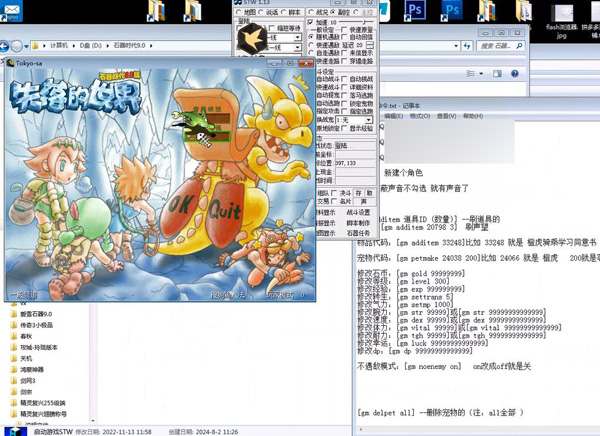Open the first desktop folder shortcut left of STW window
This screenshot has height=436, width=600.
156,11
